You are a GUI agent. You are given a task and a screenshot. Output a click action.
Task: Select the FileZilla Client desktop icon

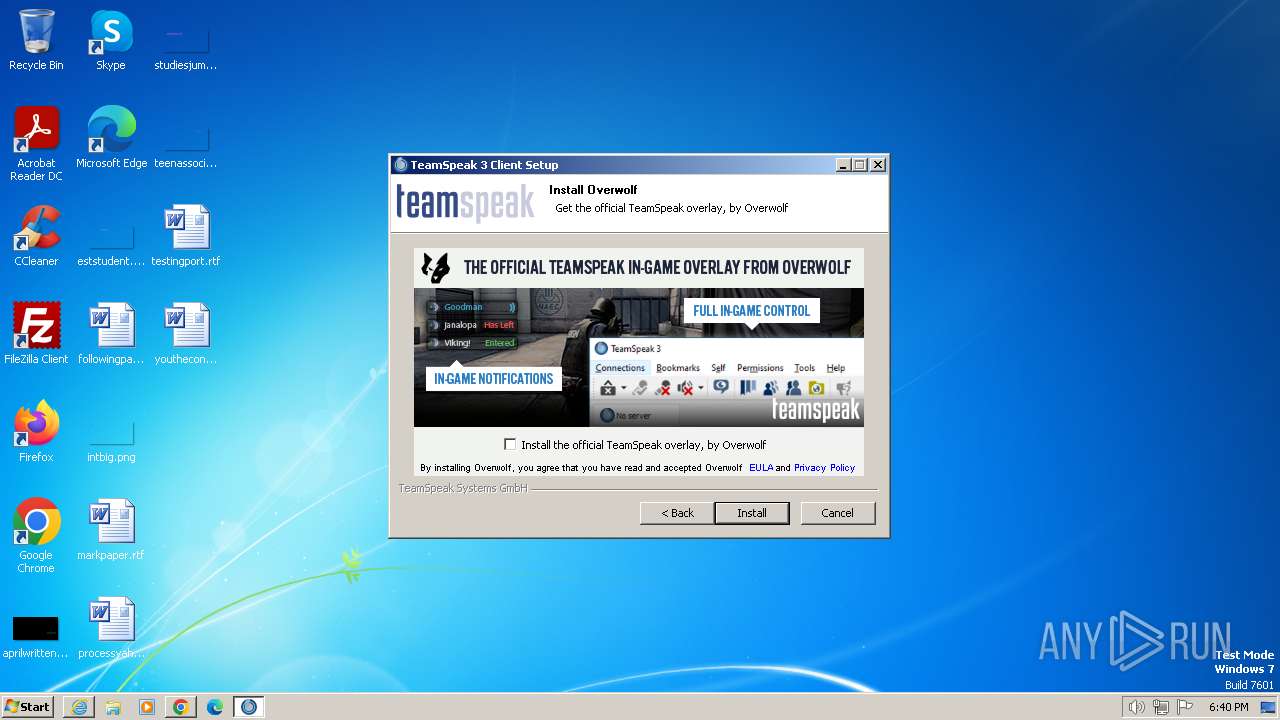click(36, 334)
